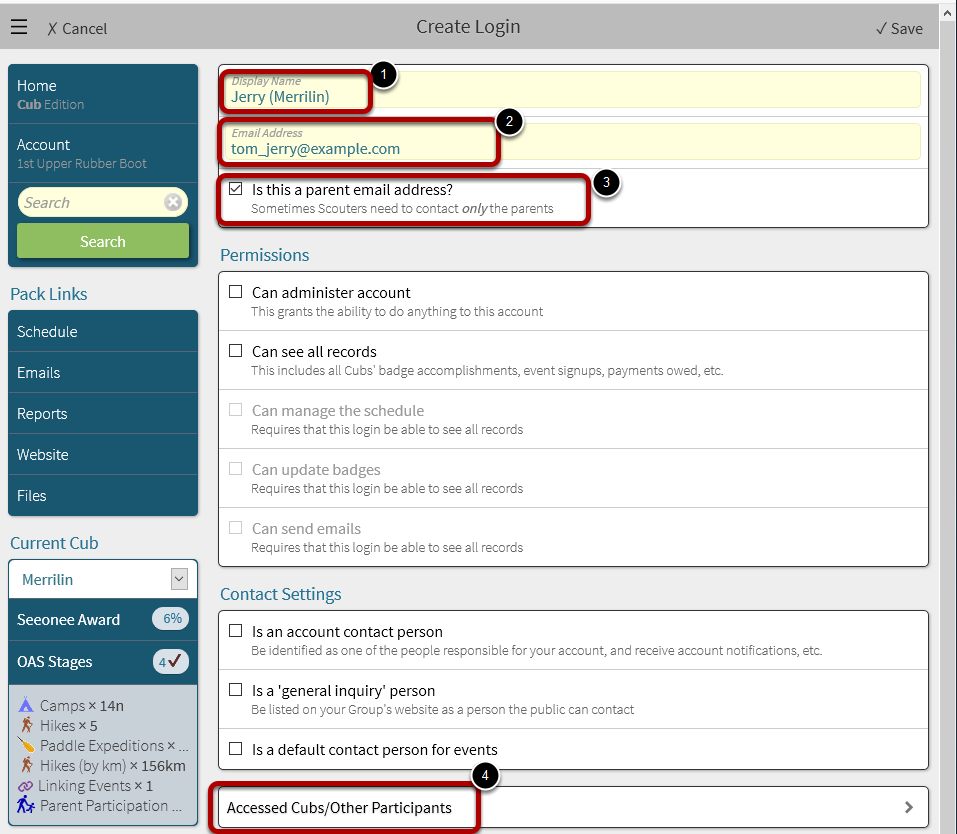Open the hamburger menu icon

click(19, 27)
